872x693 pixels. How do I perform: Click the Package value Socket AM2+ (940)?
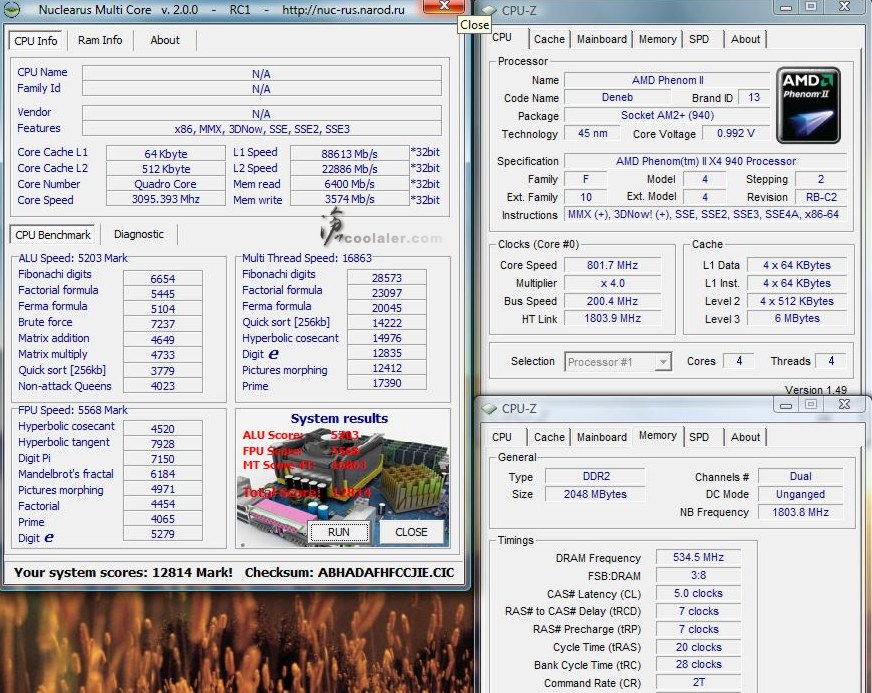[667, 115]
